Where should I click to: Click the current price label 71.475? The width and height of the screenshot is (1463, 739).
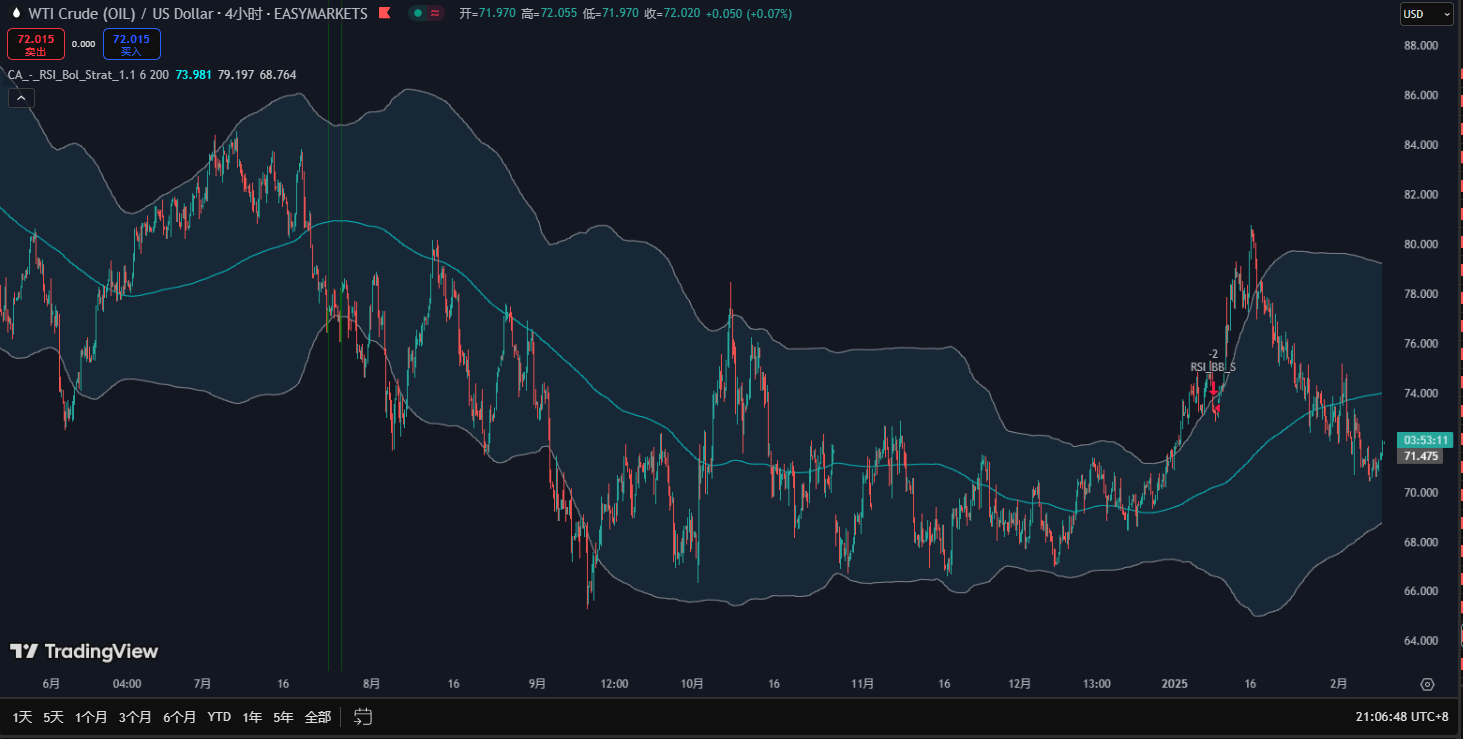point(1421,456)
